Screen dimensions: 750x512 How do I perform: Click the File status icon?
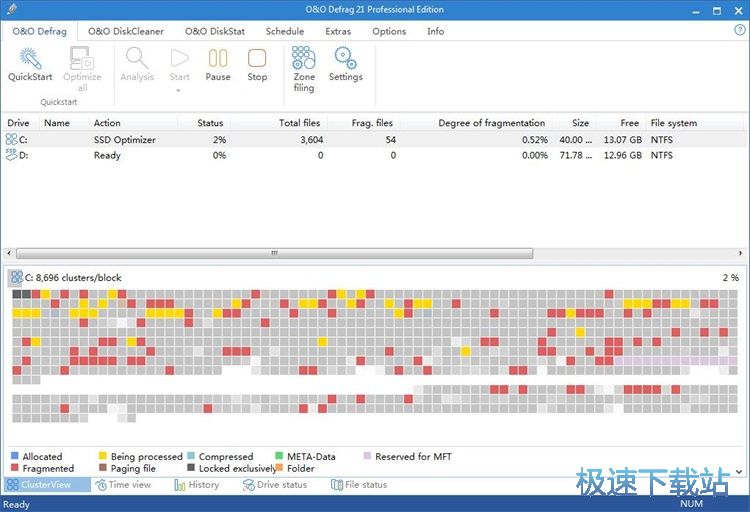tap(337, 485)
